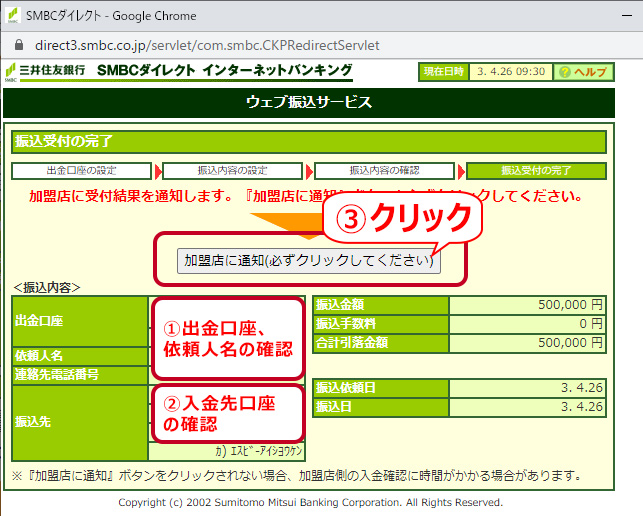Click the Copyright Sumitomo Mitsui Banking footer
643x516 pixels.
click(310, 502)
